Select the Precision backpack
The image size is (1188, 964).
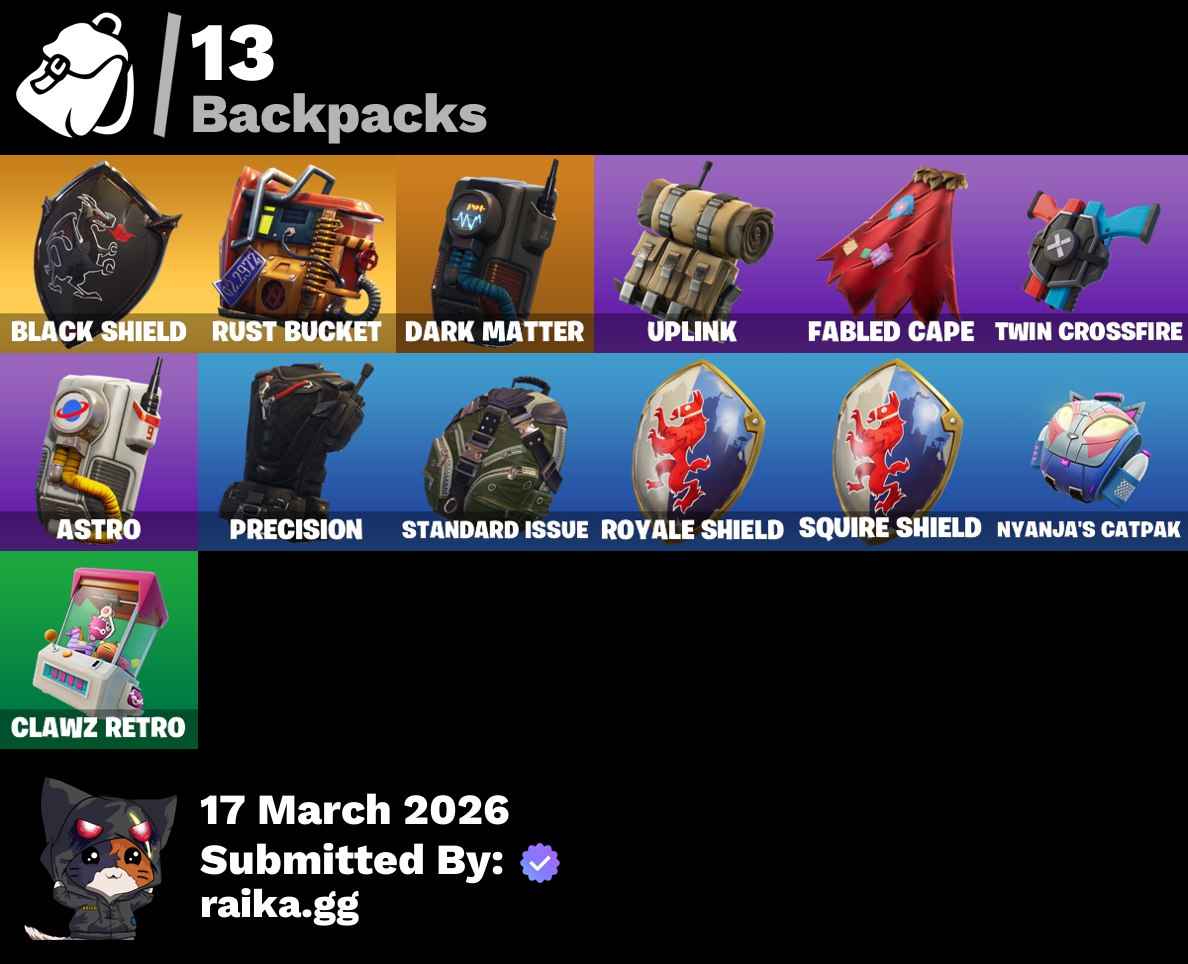[296, 452]
